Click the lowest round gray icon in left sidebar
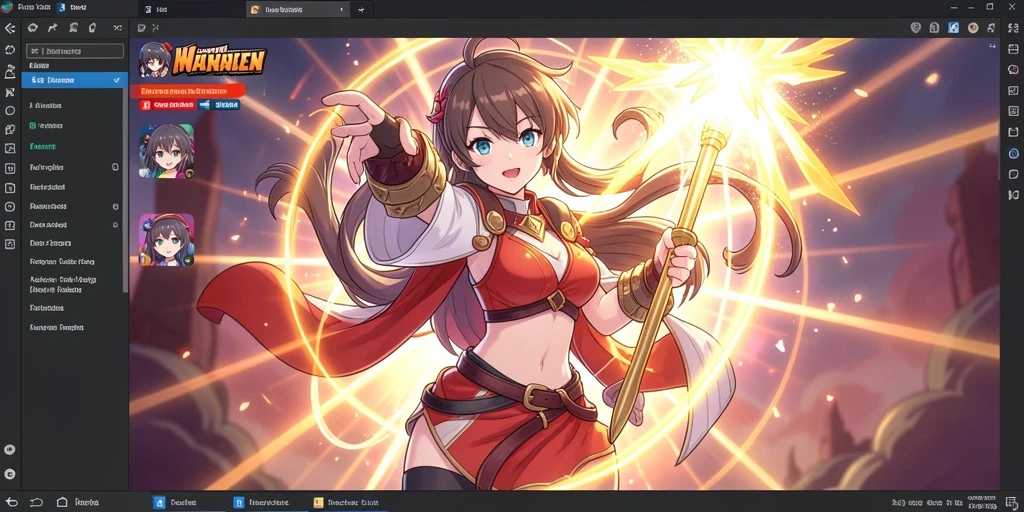Viewport: 1024px width, 512px height. (x=10, y=474)
